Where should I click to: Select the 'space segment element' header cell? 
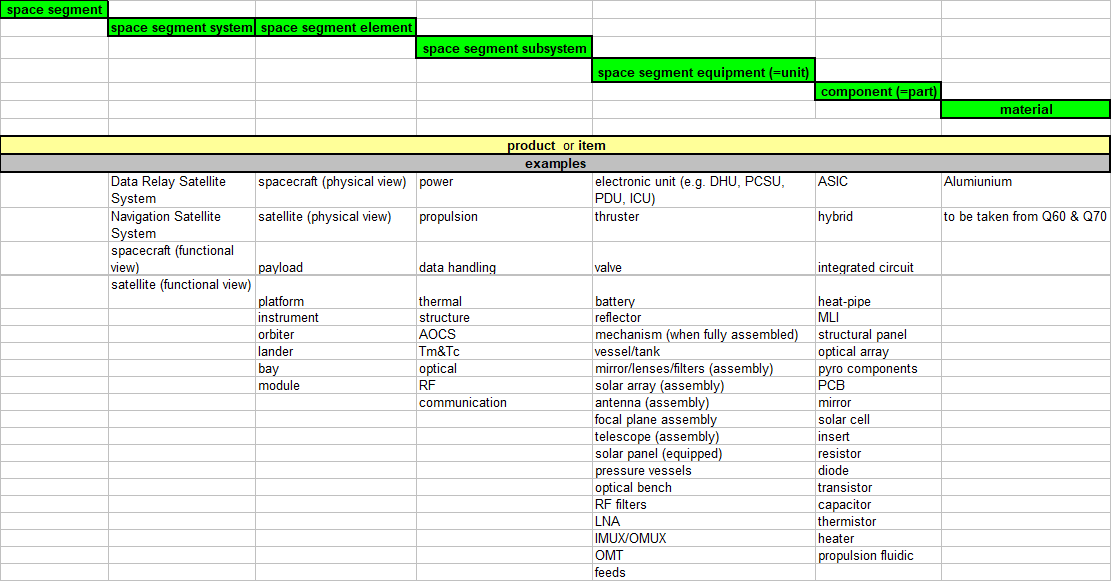point(336,28)
